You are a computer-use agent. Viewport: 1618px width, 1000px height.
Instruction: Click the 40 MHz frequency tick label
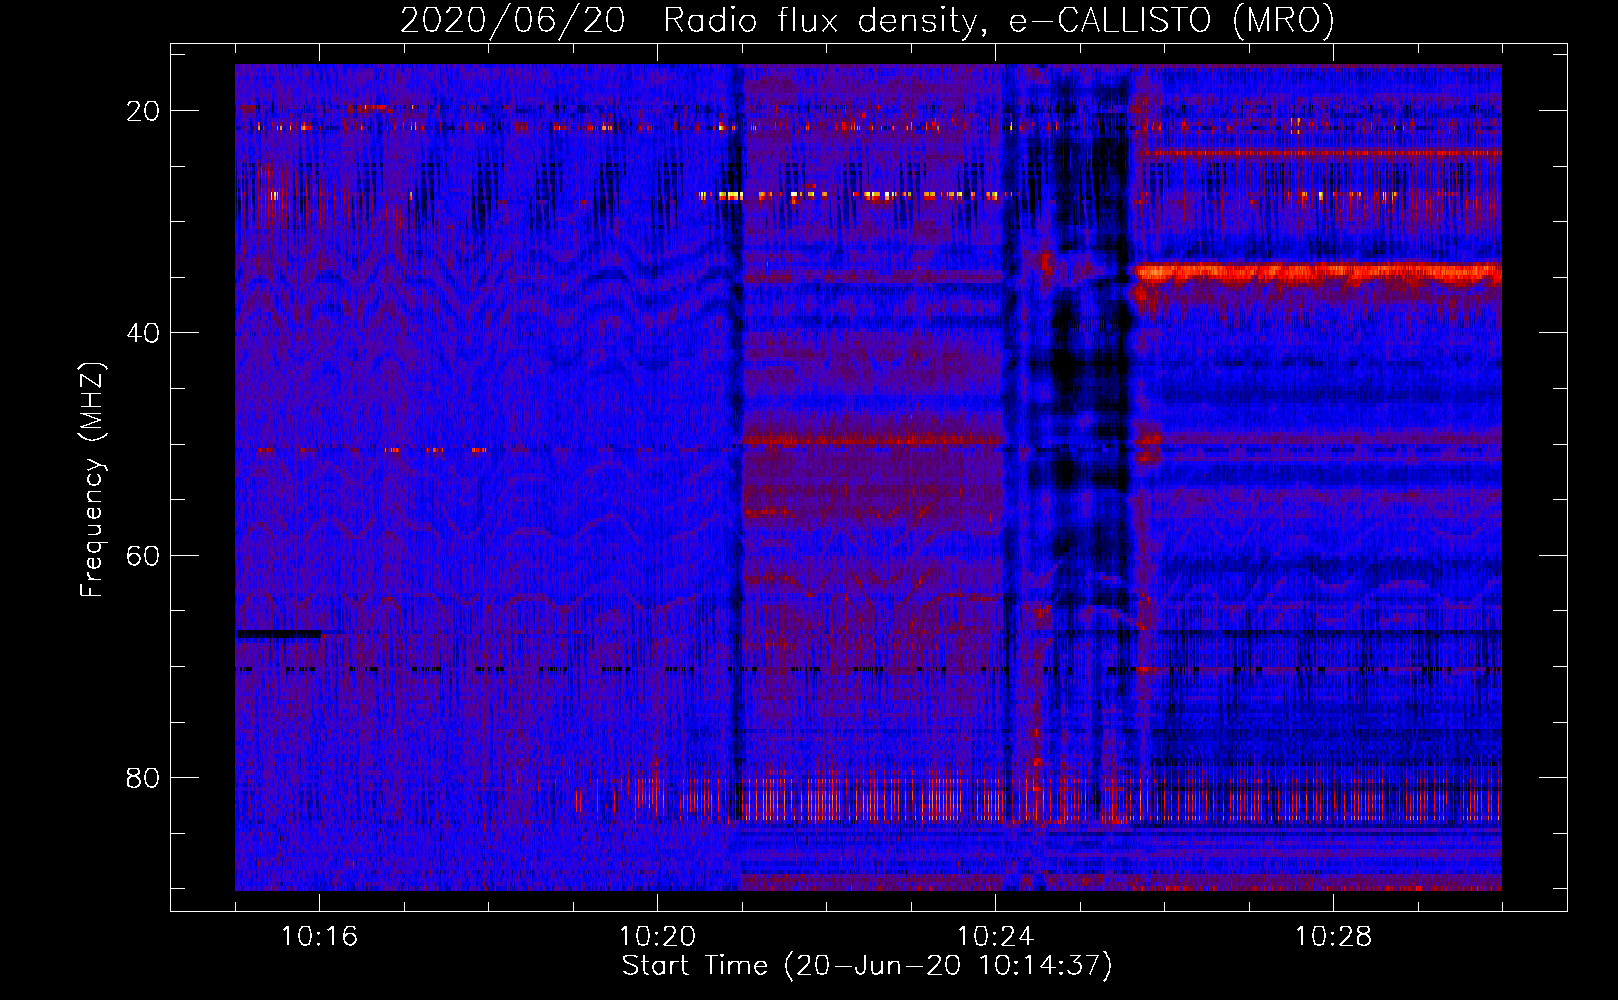click(143, 333)
